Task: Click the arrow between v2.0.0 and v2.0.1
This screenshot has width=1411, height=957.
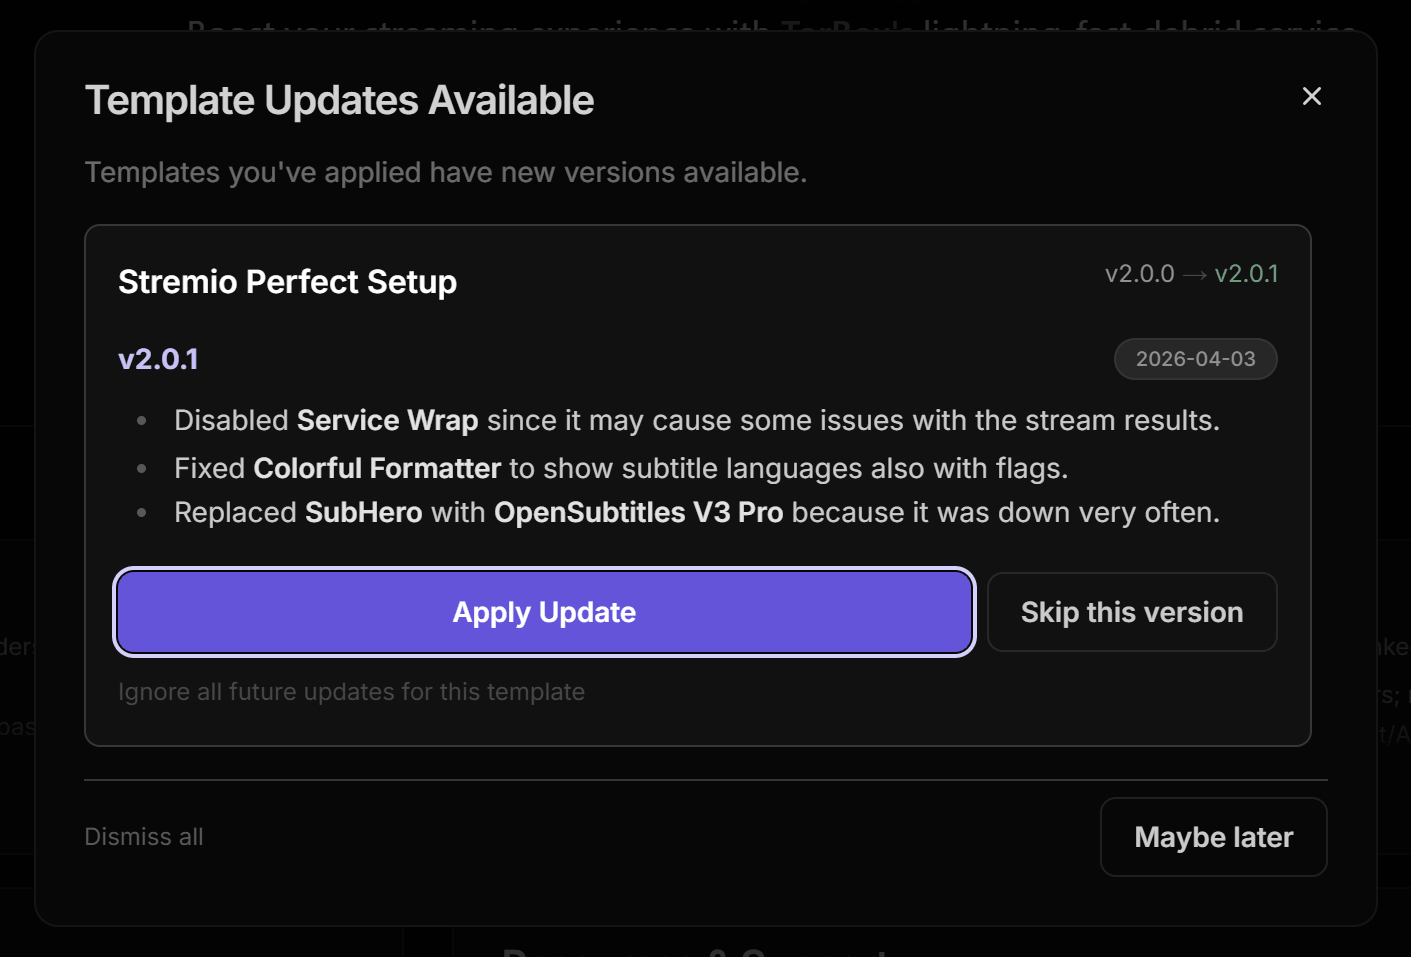Action: coord(1193,273)
